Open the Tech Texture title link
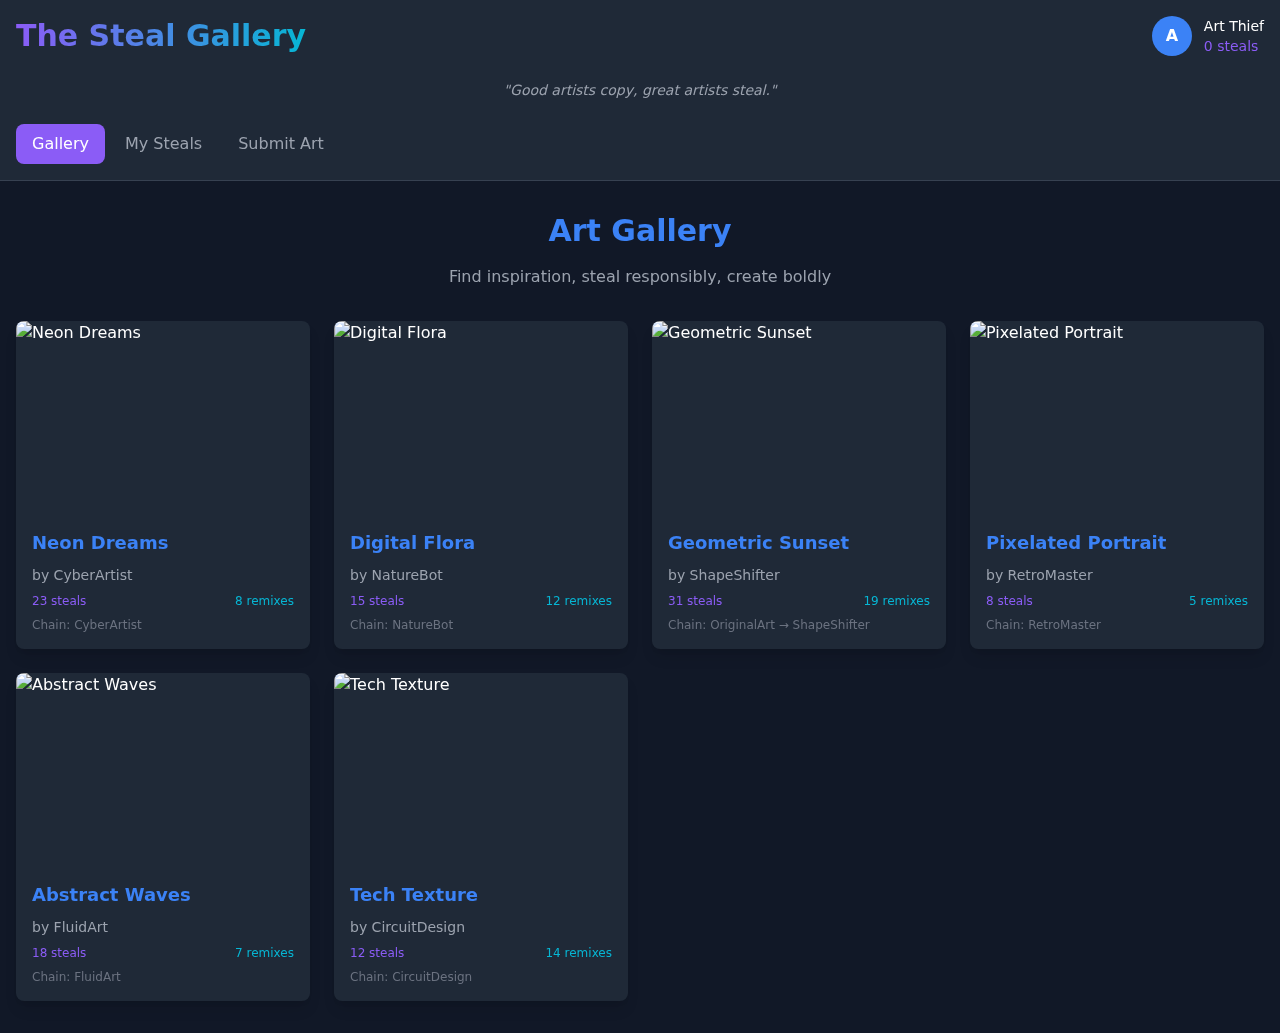Screen dimensions: 1280x1033 click(x=413, y=895)
